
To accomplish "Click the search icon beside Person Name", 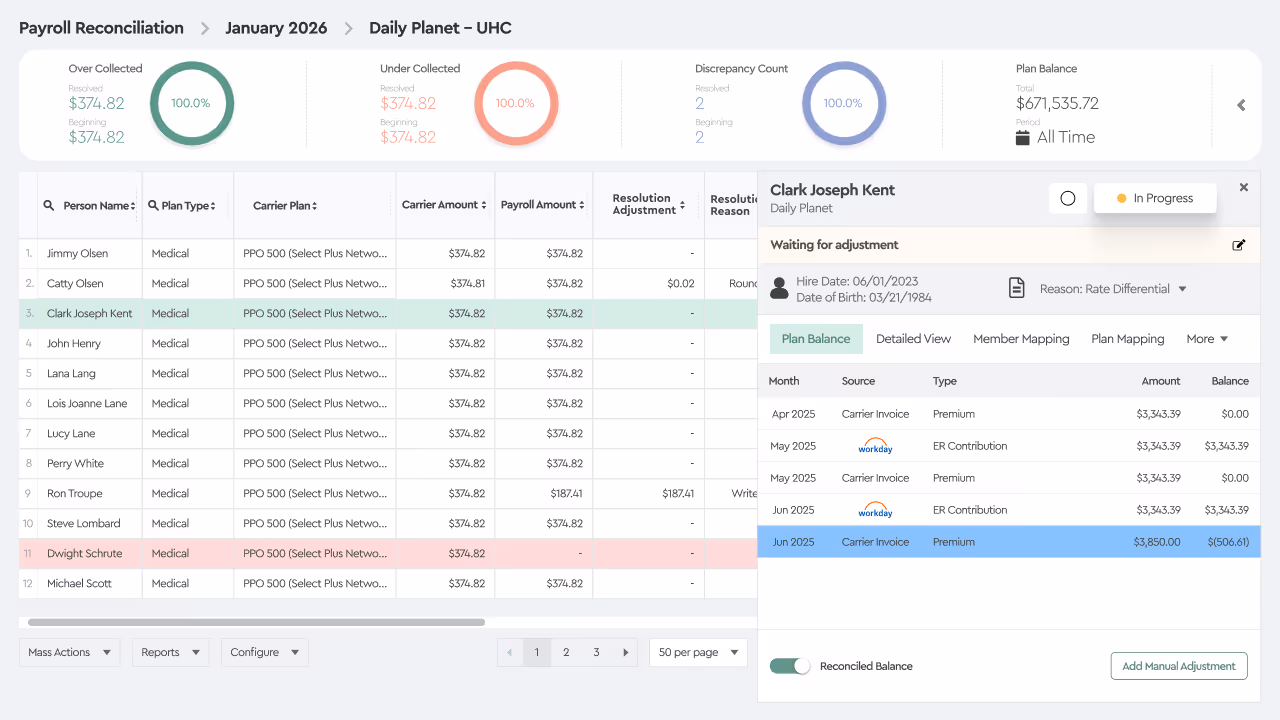I will tap(48, 206).
